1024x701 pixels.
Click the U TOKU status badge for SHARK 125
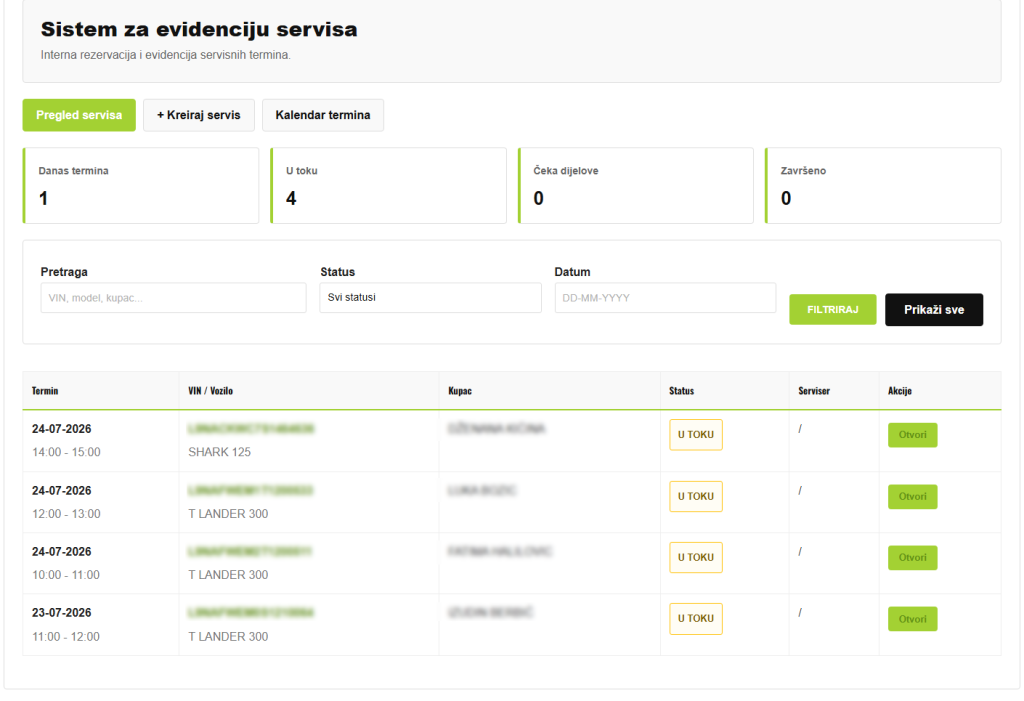(696, 435)
